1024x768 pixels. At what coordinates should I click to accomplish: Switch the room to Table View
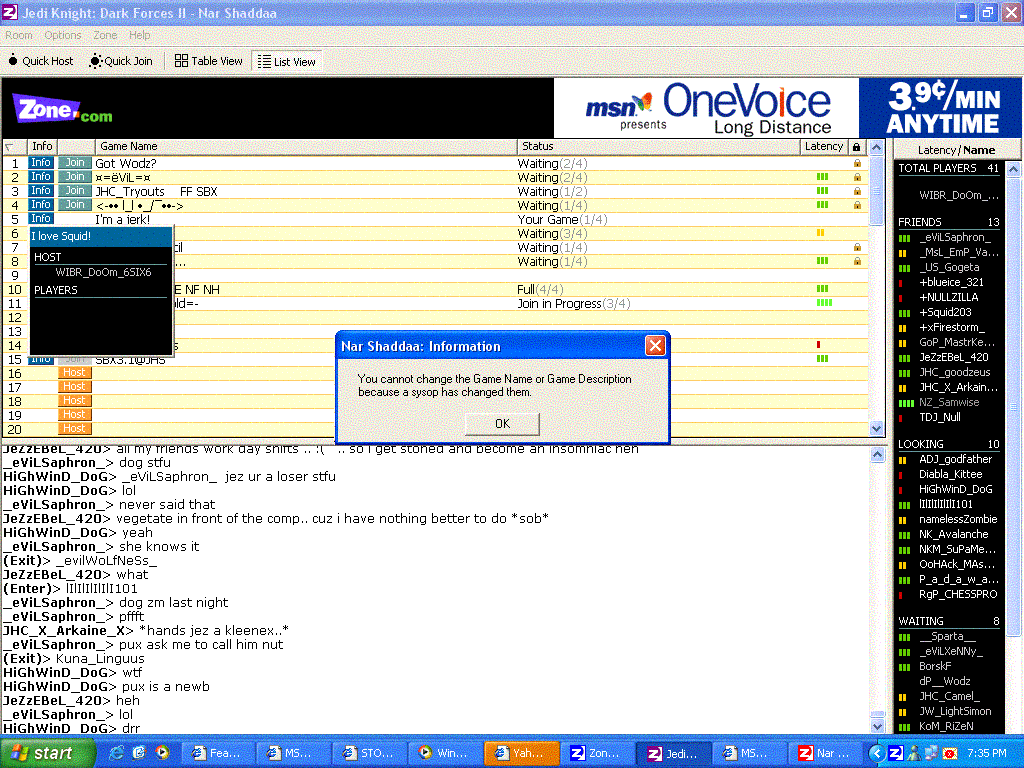point(209,61)
